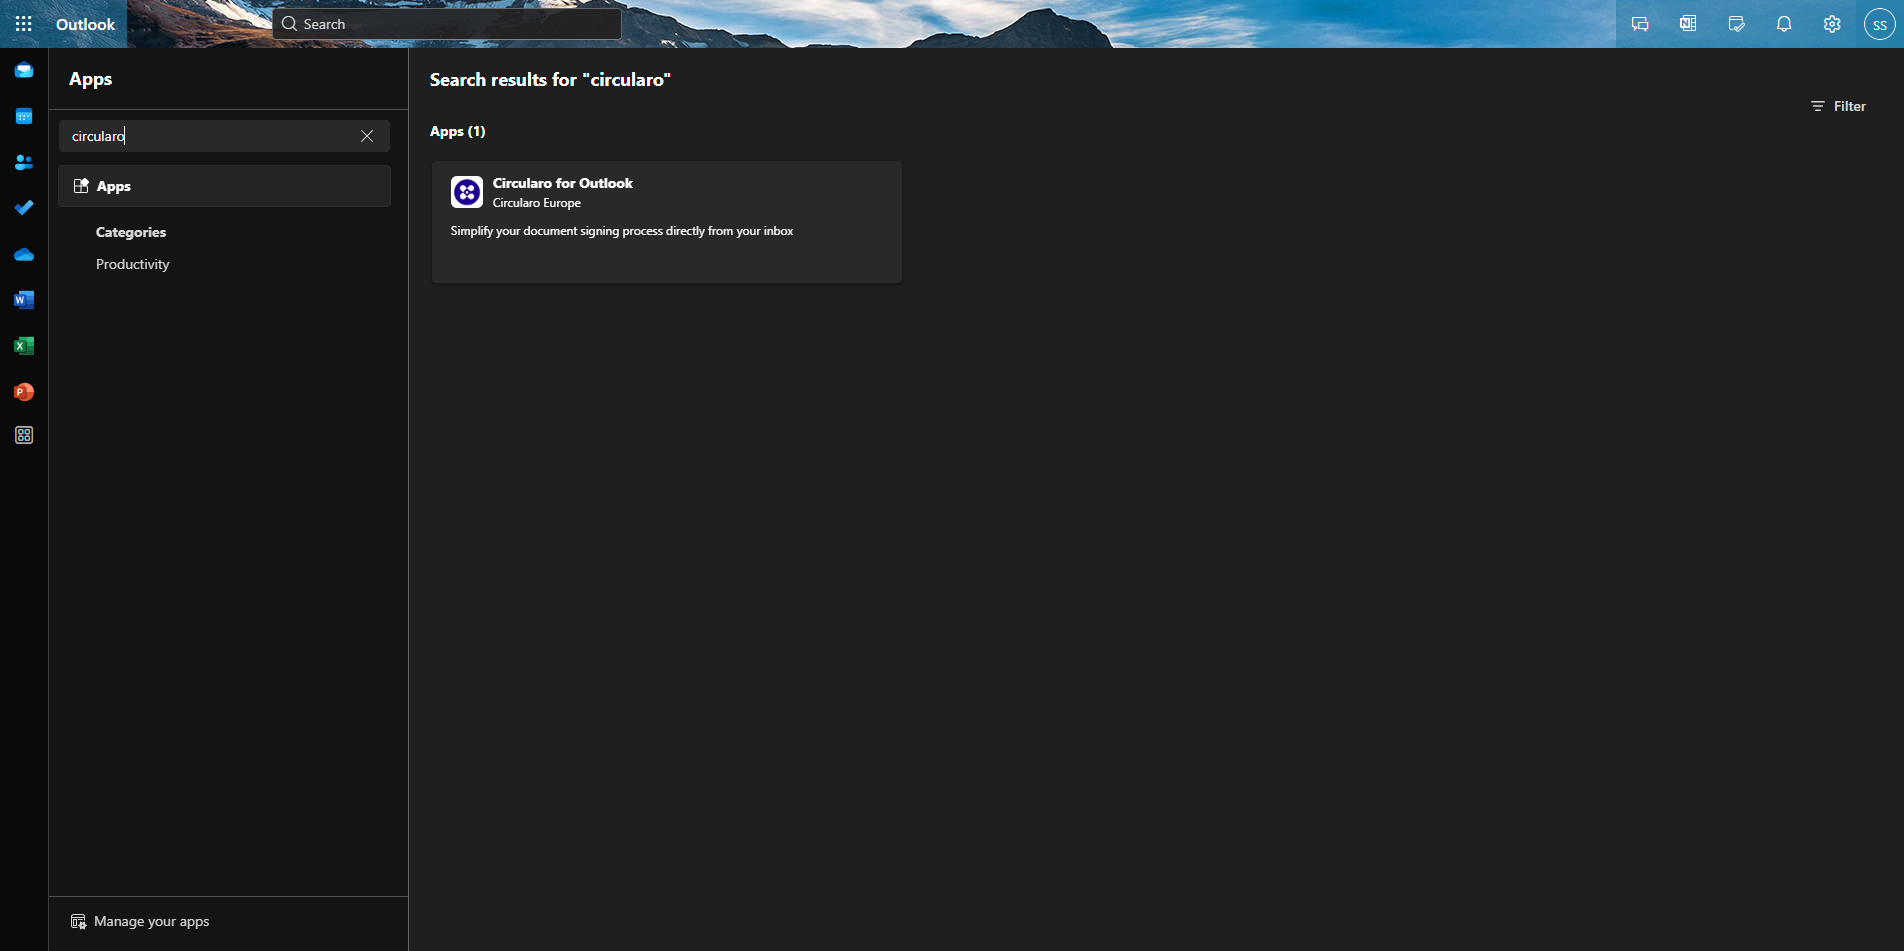This screenshot has height=951, width=1904.
Task: Open notifications with the bell icon
Action: pyautogui.click(x=1783, y=23)
